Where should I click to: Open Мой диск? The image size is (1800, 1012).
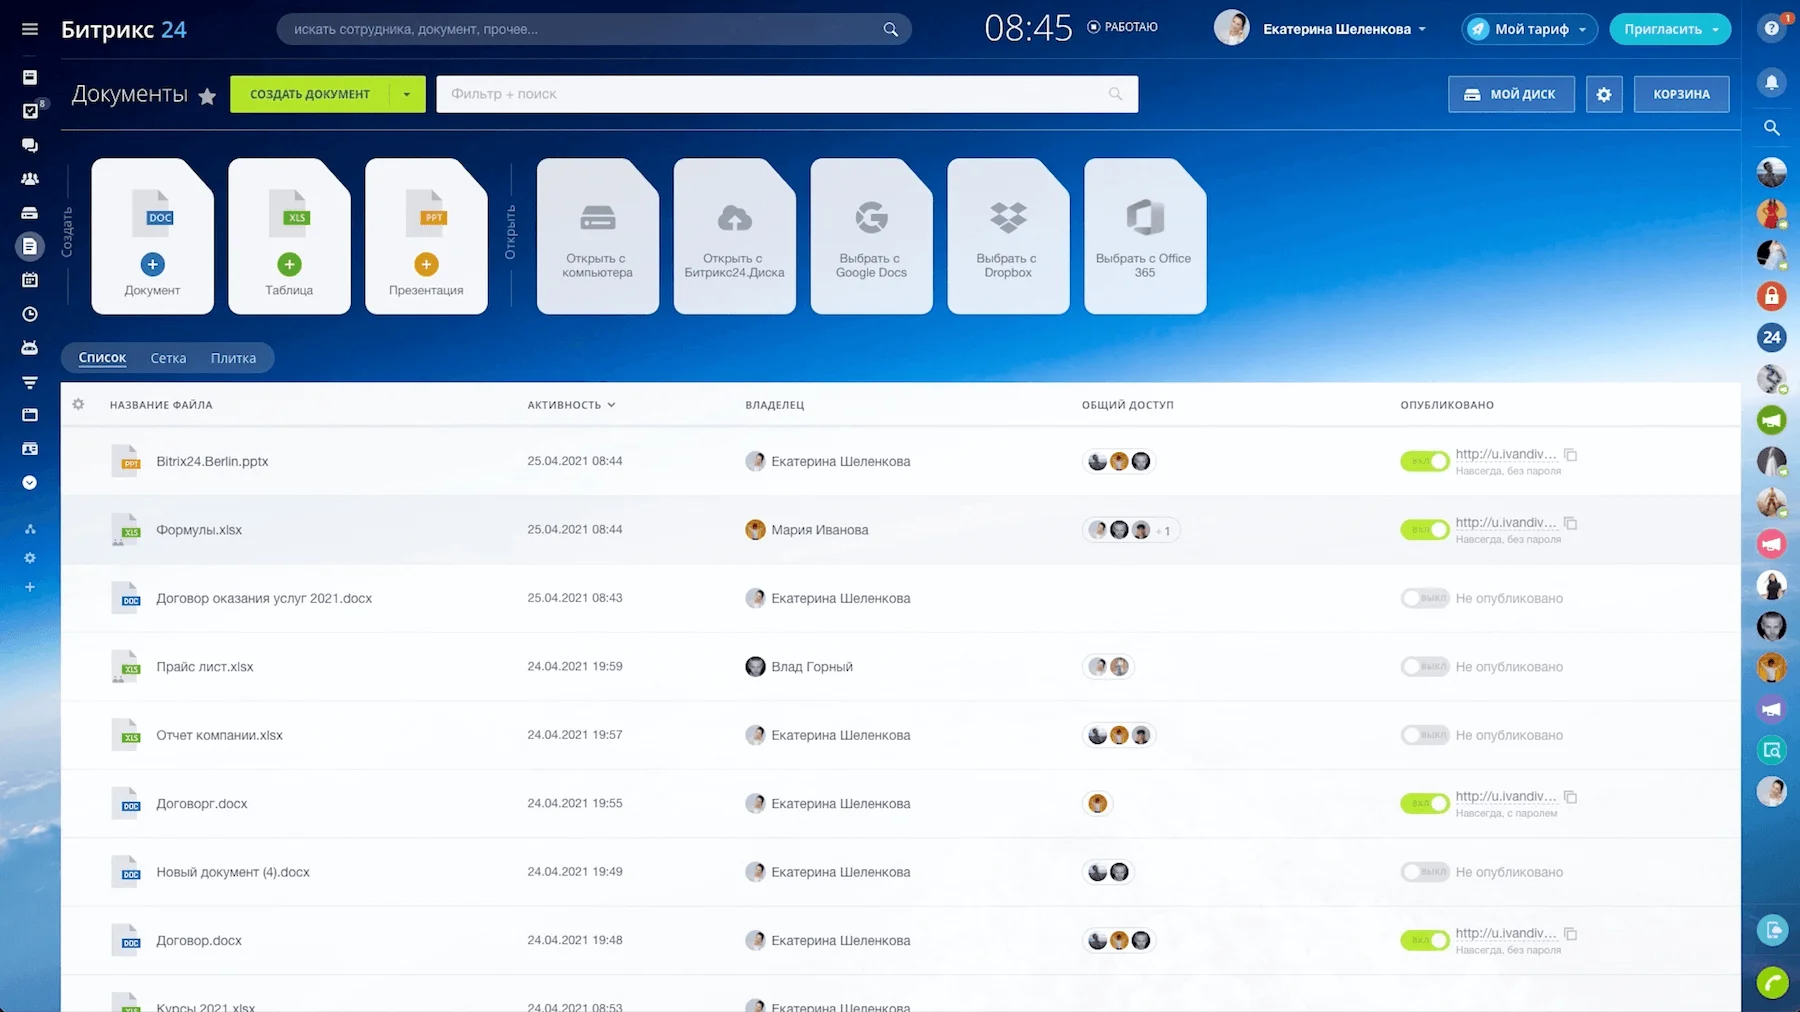point(1511,94)
